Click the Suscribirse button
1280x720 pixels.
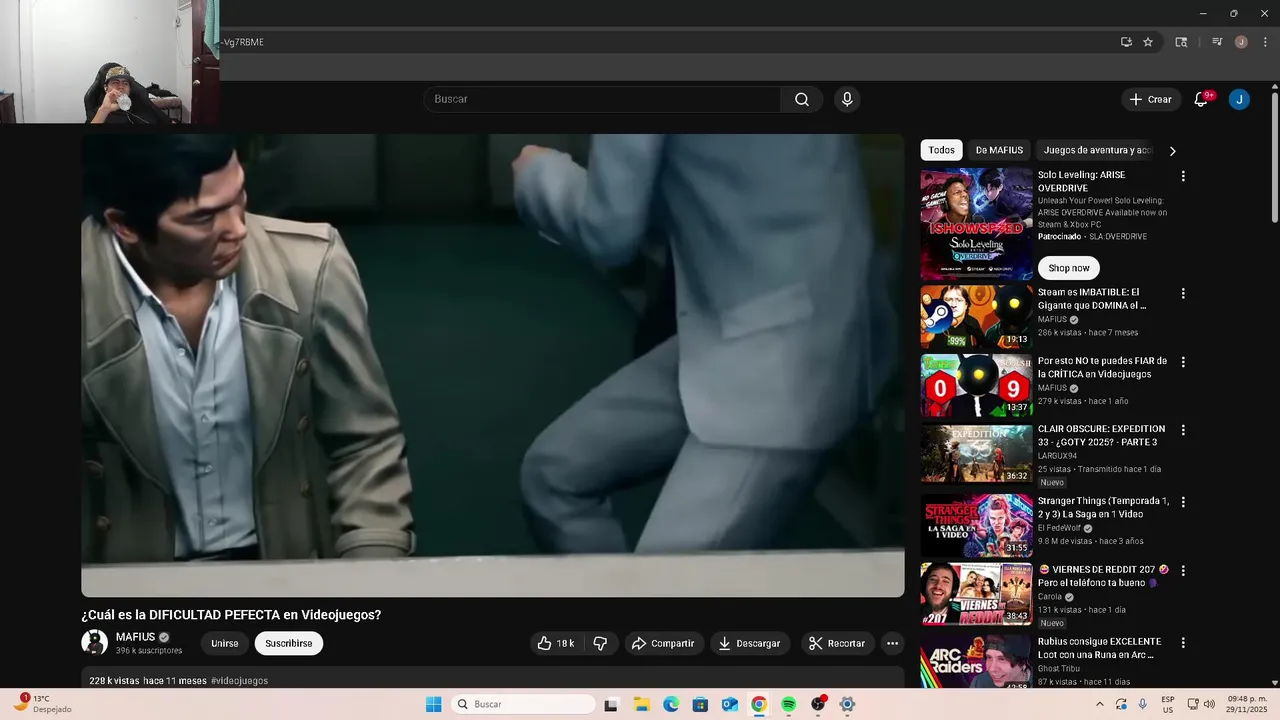point(289,643)
